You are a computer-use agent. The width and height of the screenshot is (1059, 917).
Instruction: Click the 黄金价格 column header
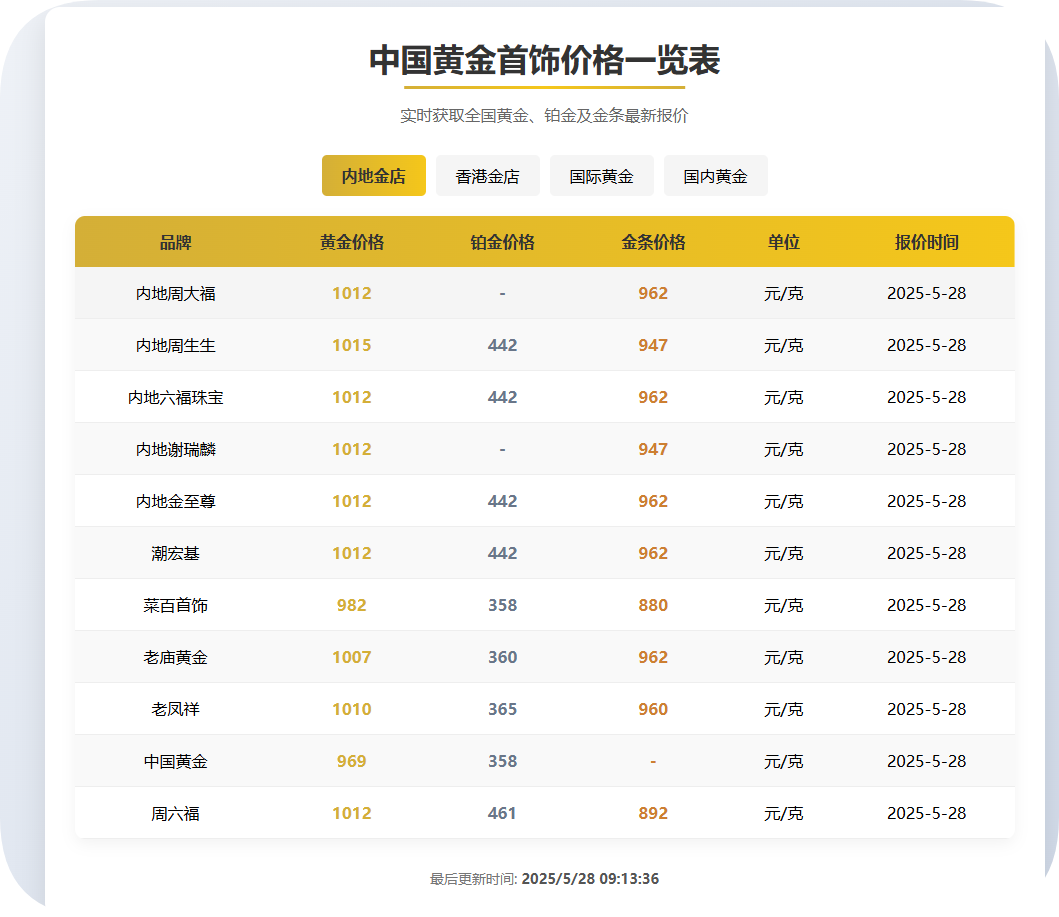coord(352,242)
